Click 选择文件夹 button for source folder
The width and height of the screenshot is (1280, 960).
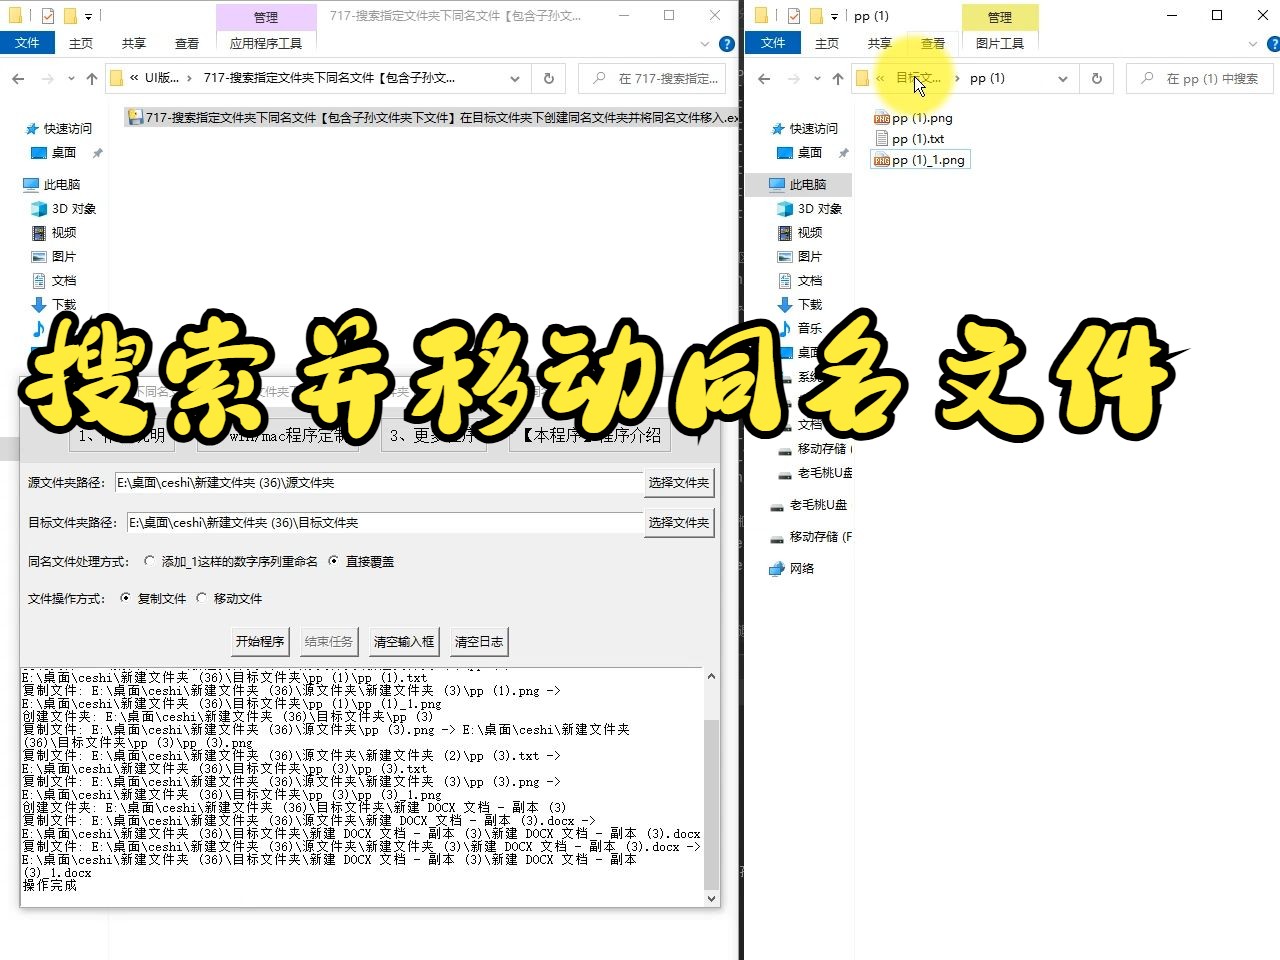679,483
